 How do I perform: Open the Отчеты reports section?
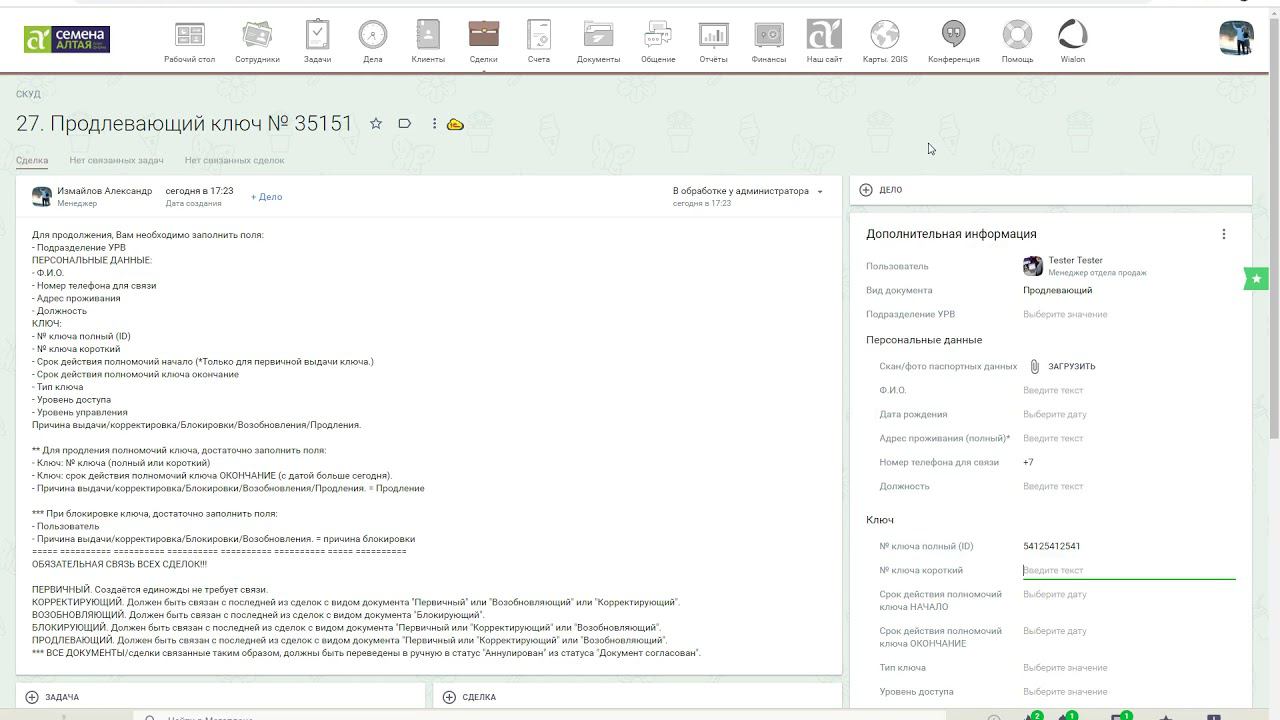click(713, 42)
